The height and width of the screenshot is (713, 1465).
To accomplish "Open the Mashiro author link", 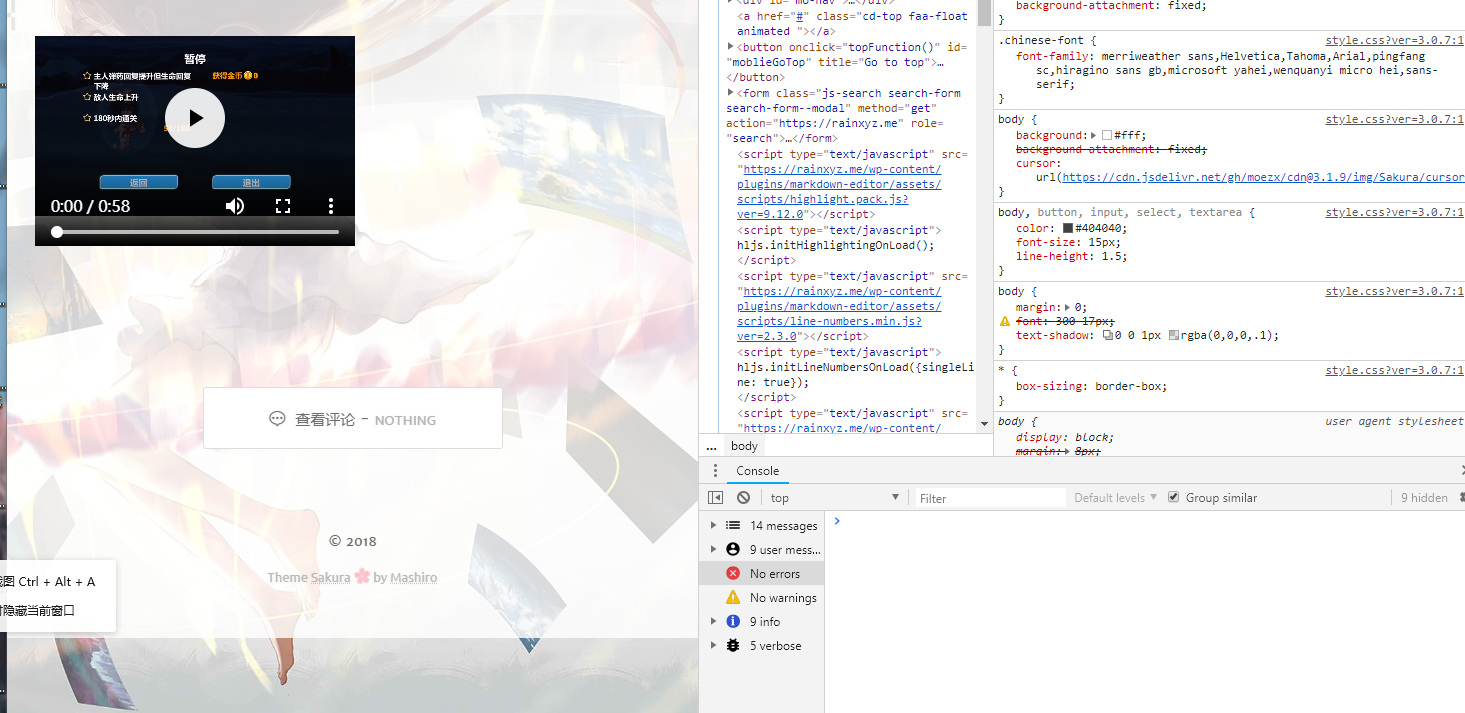I will point(413,577).
